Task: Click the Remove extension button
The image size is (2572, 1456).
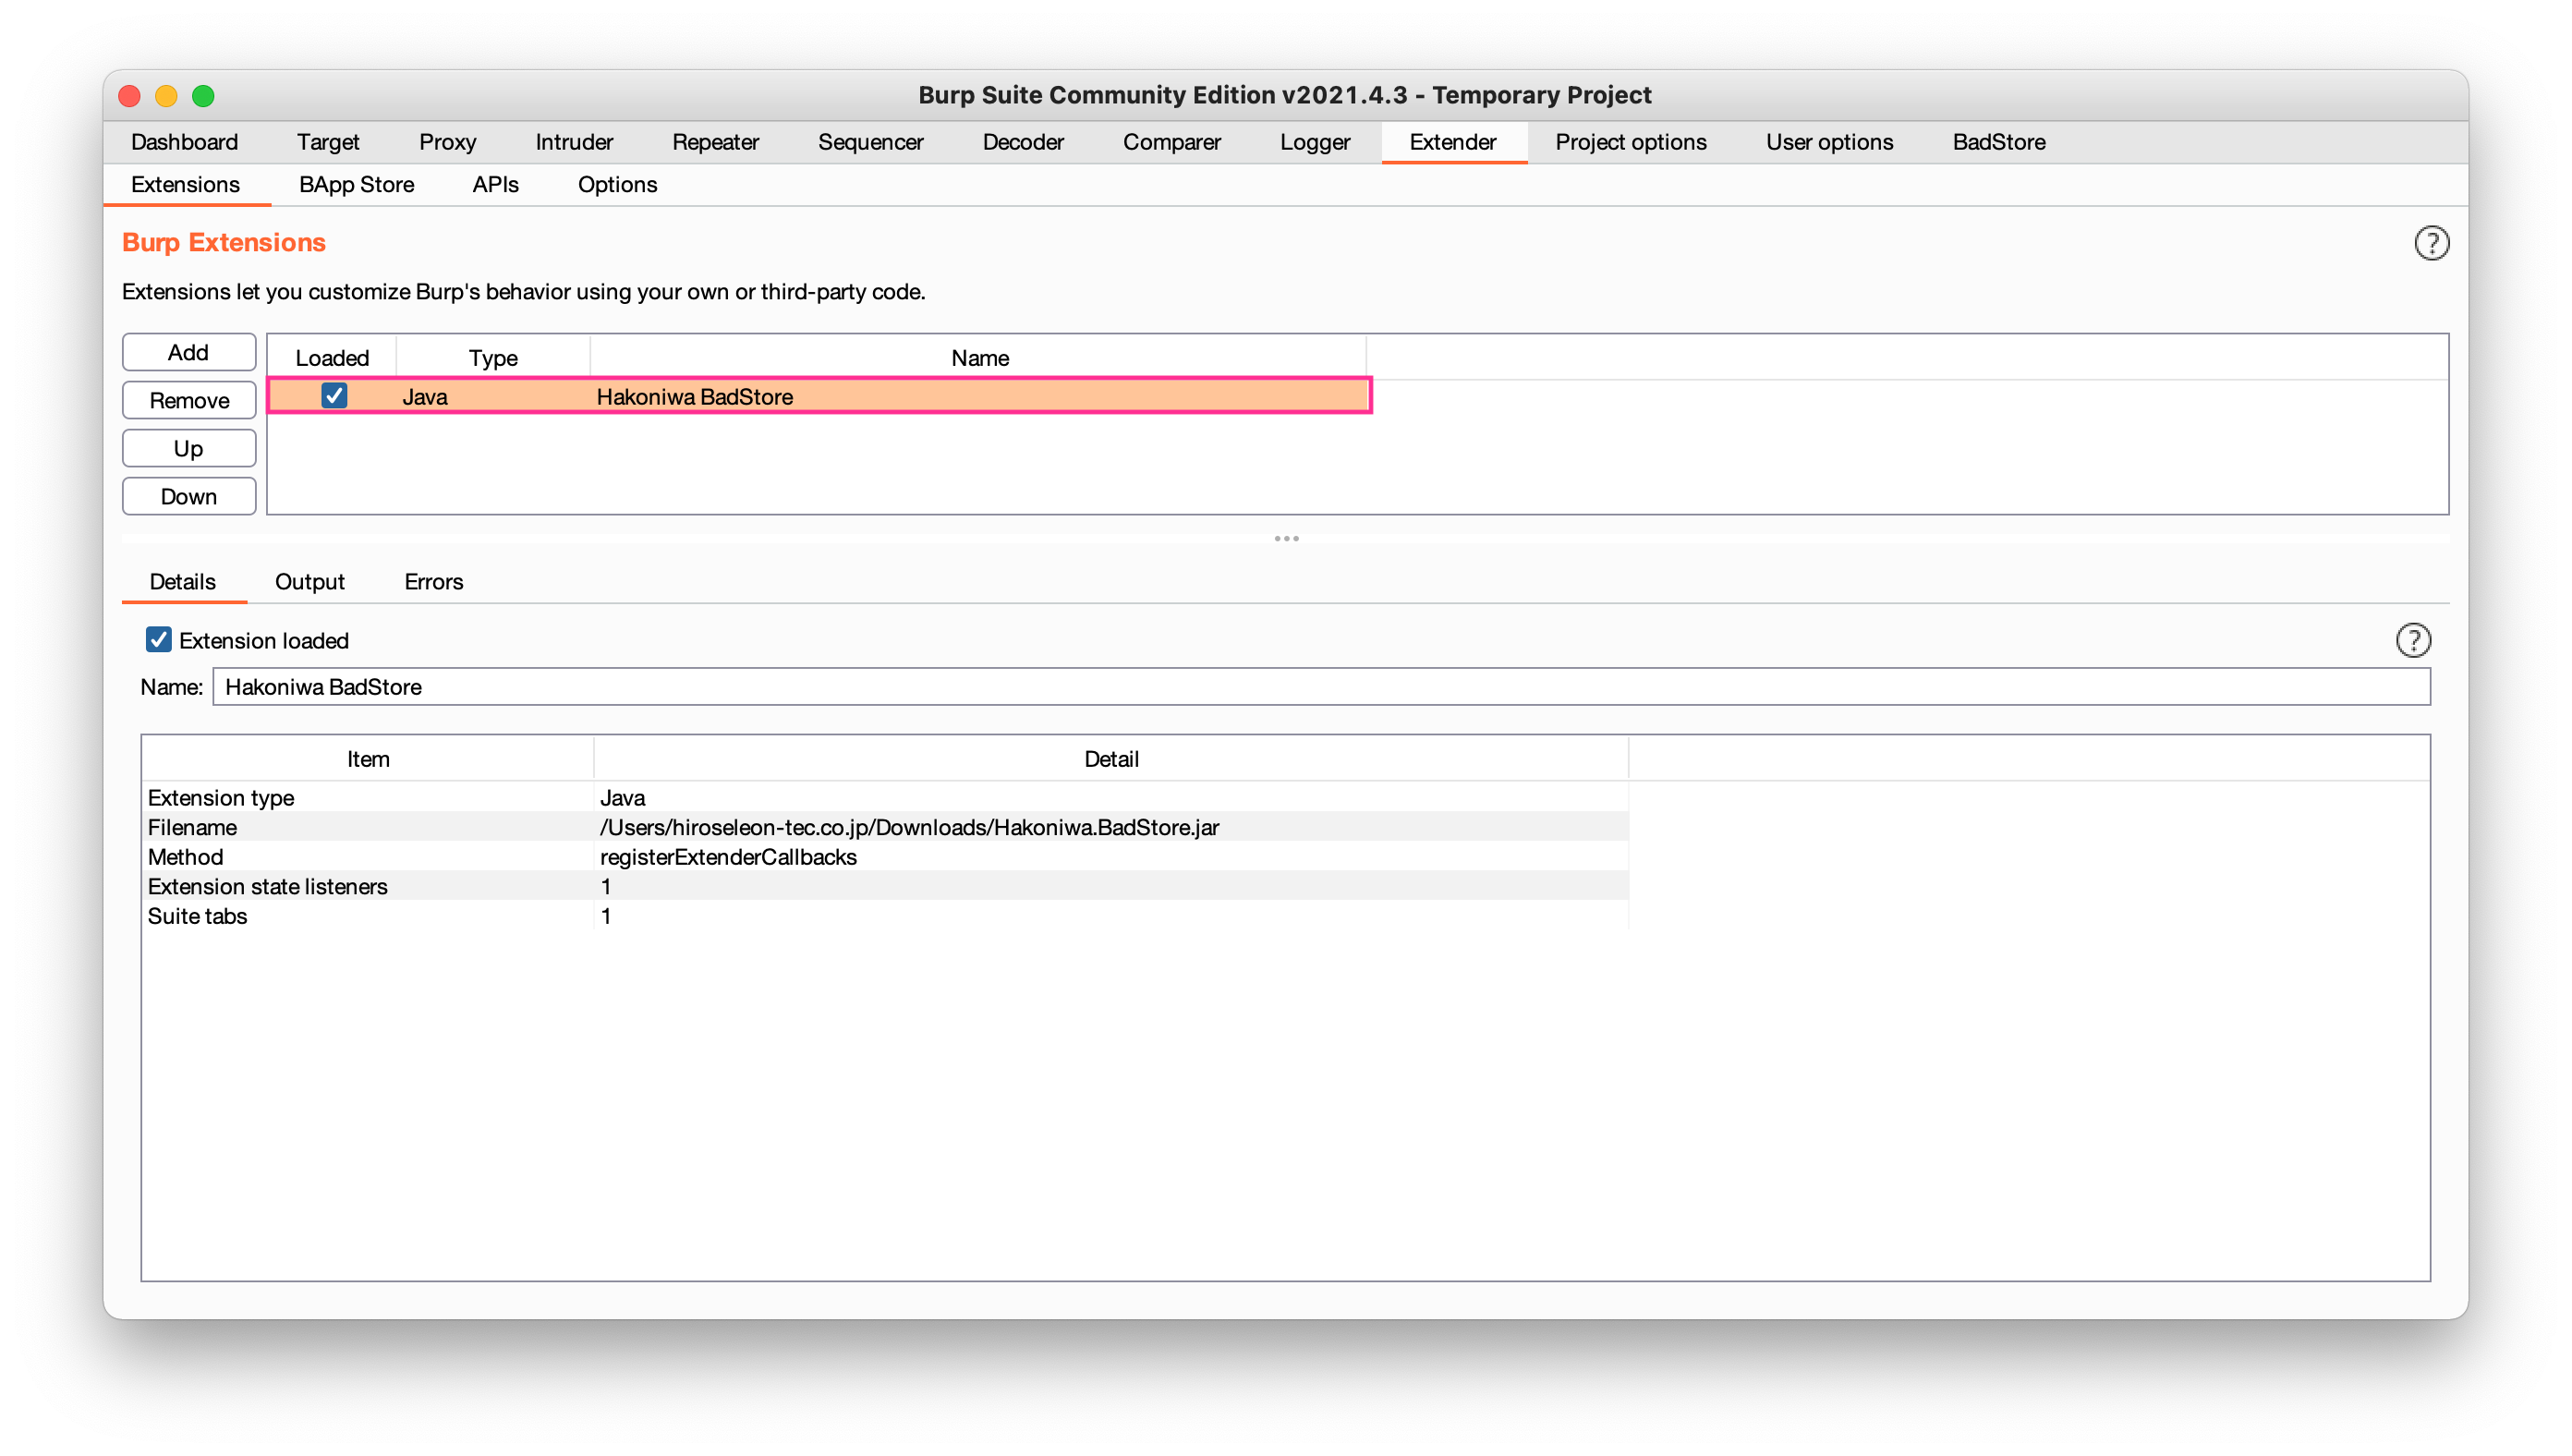Action: pos(188,401)
